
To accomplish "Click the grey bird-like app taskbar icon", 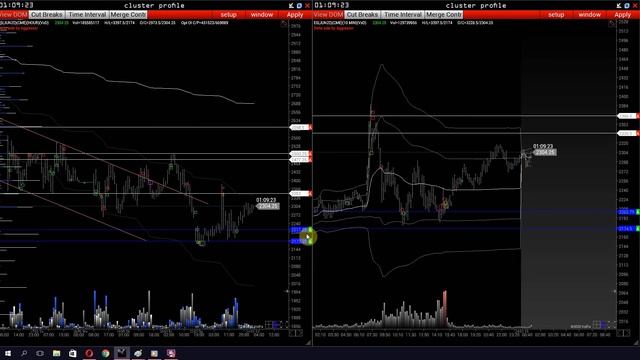I will click(x=138, y=353).
